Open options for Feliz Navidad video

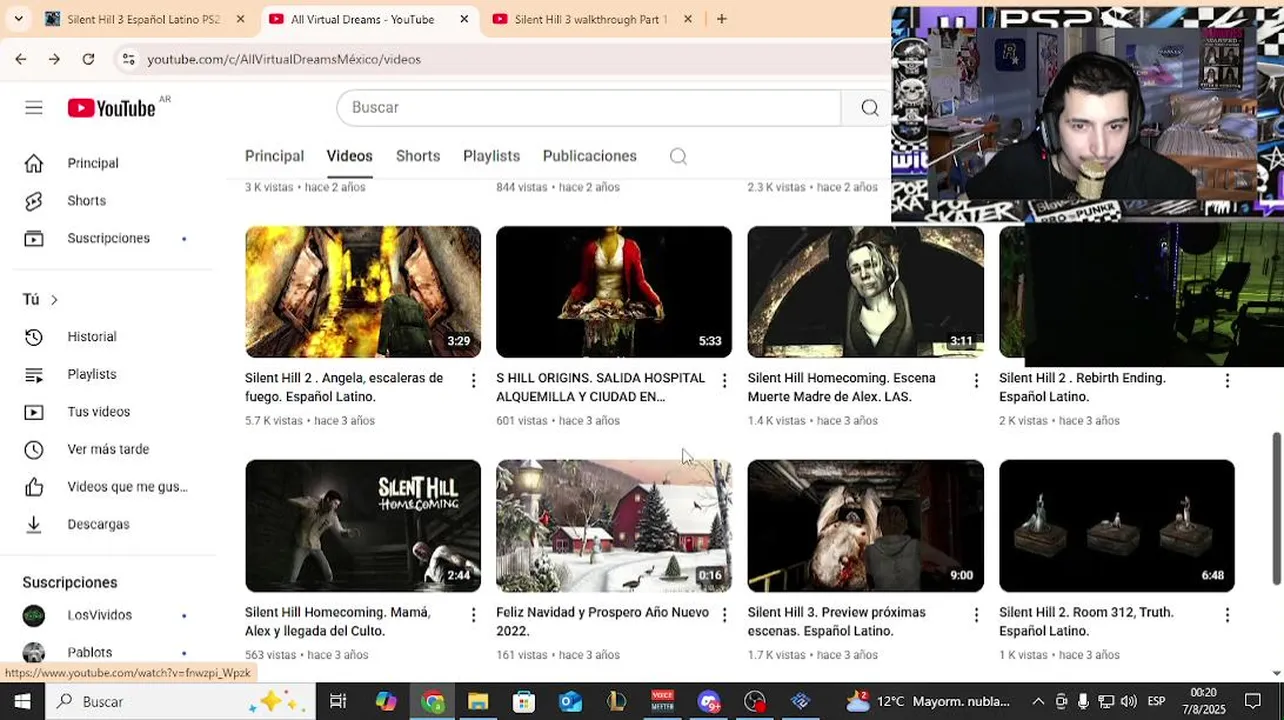point(724,614)
